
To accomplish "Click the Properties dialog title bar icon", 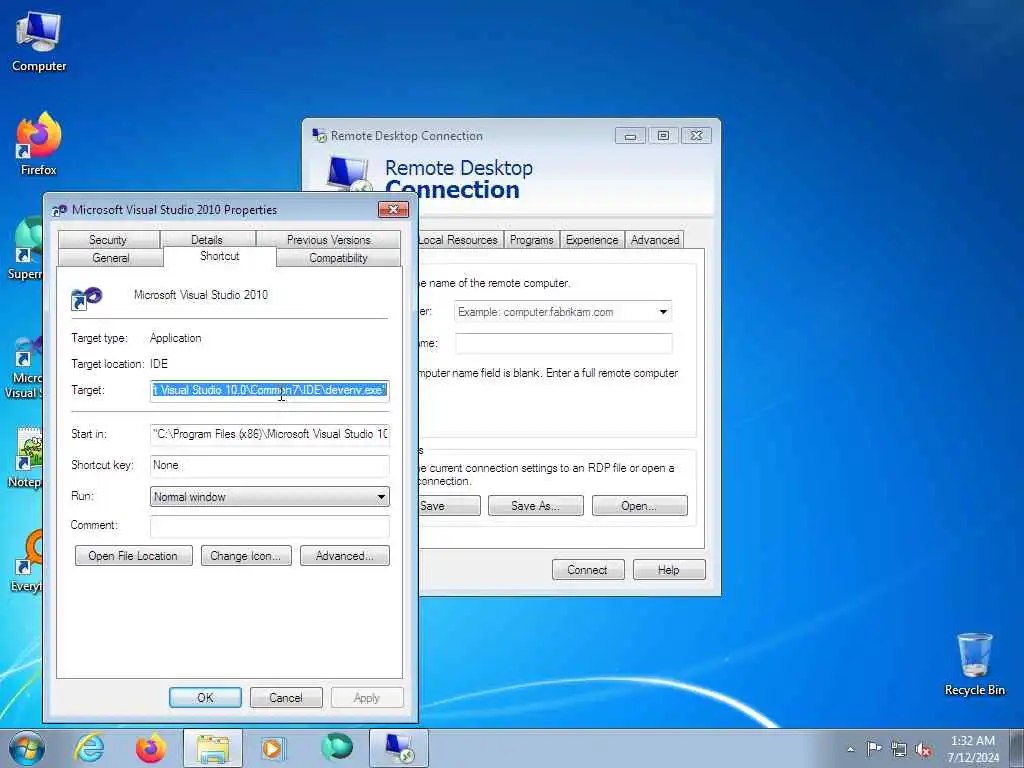I will click(x=59, y=210).
